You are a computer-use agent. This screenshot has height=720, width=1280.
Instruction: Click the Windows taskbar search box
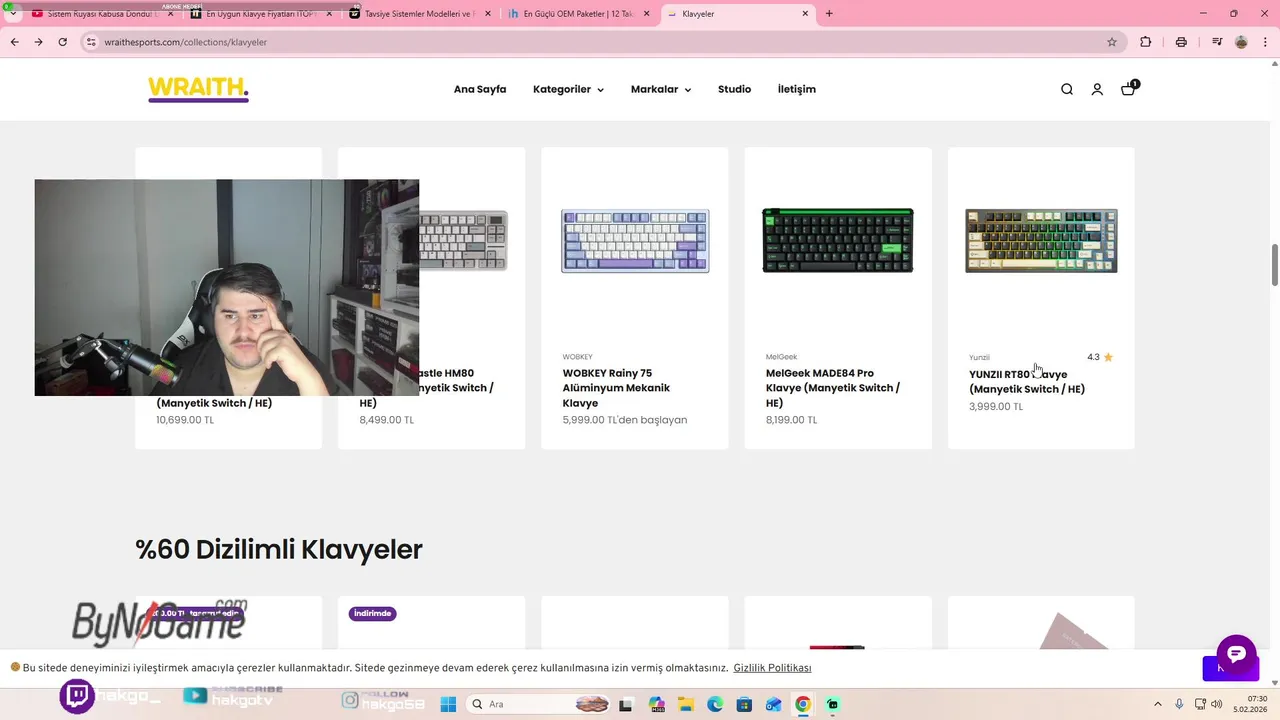tap(540, 704)
